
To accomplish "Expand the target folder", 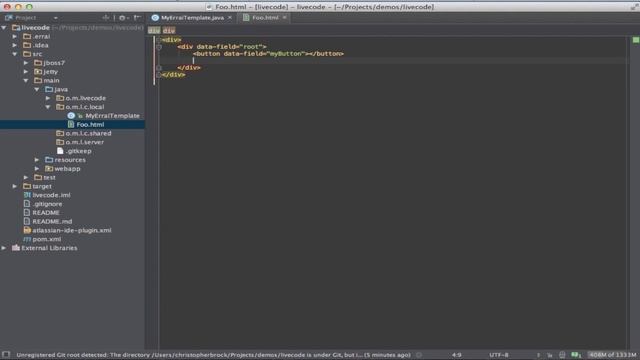I will 15,186.
